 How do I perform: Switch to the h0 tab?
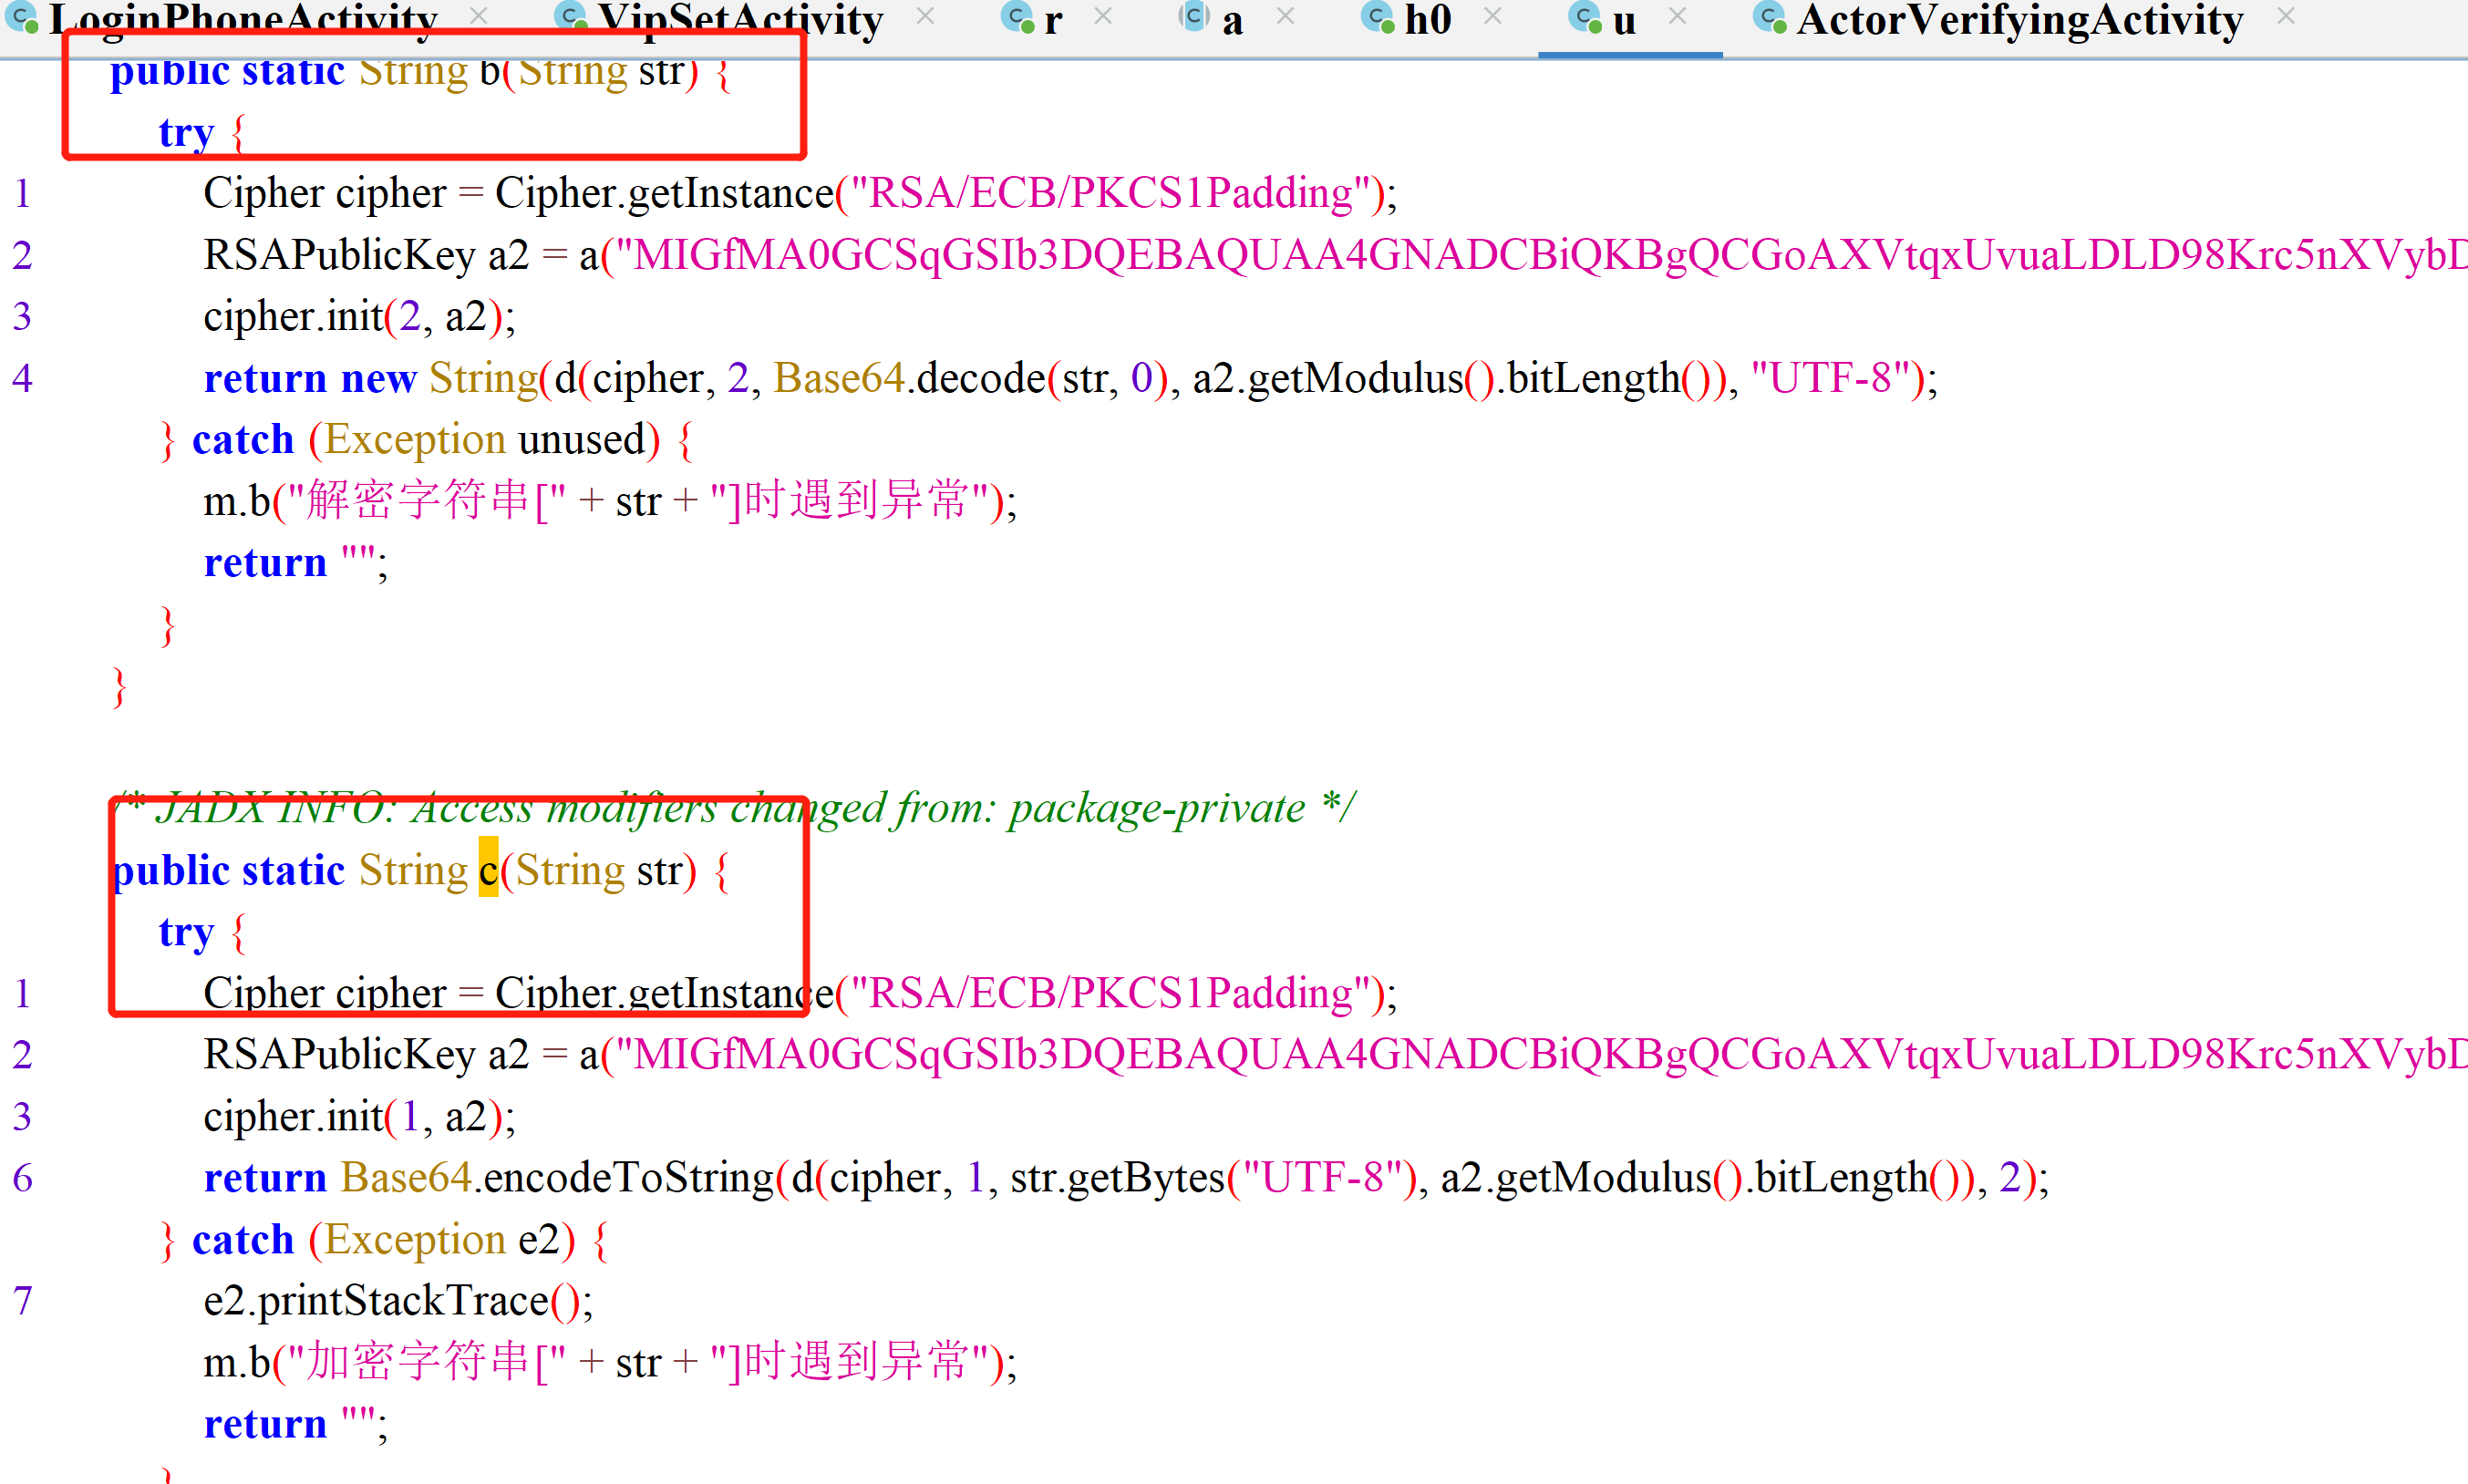tap(1428, 20)
